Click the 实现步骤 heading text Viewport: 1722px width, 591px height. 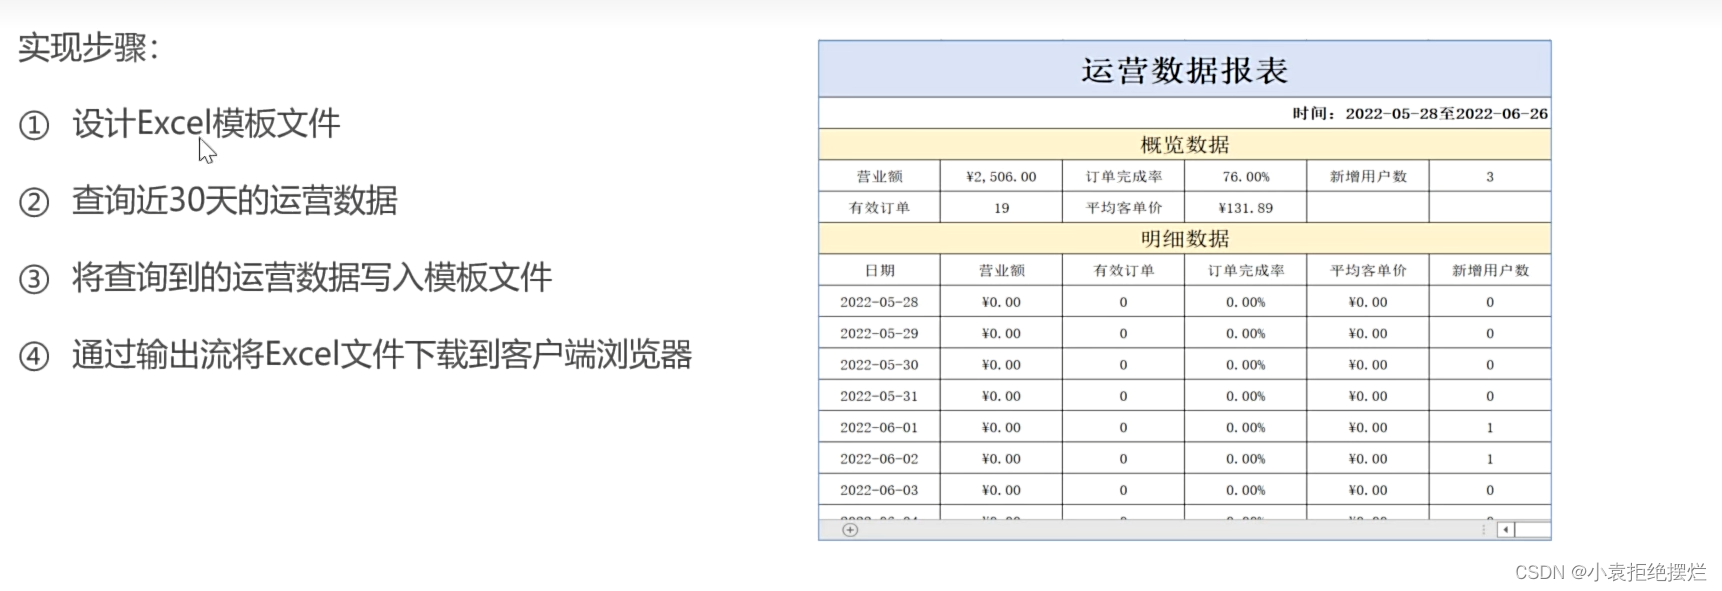tap(88, 47)
